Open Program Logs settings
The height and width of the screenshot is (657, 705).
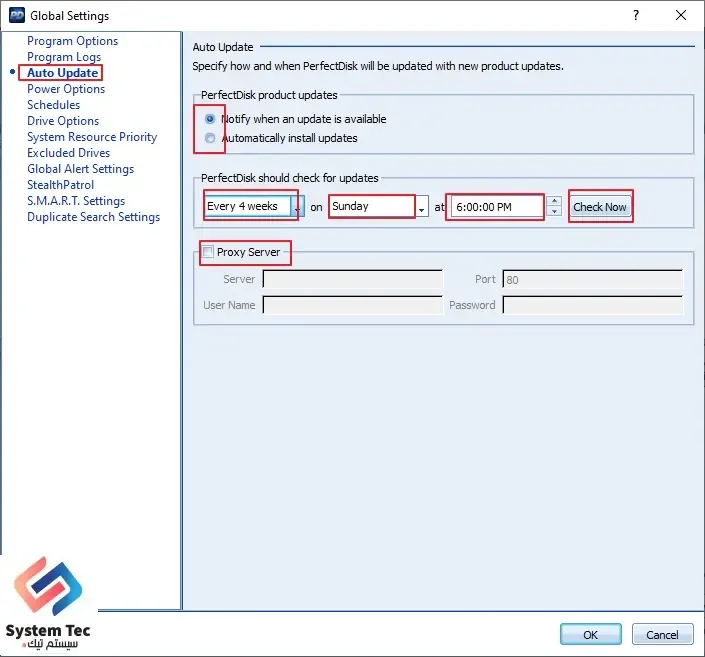64,57
